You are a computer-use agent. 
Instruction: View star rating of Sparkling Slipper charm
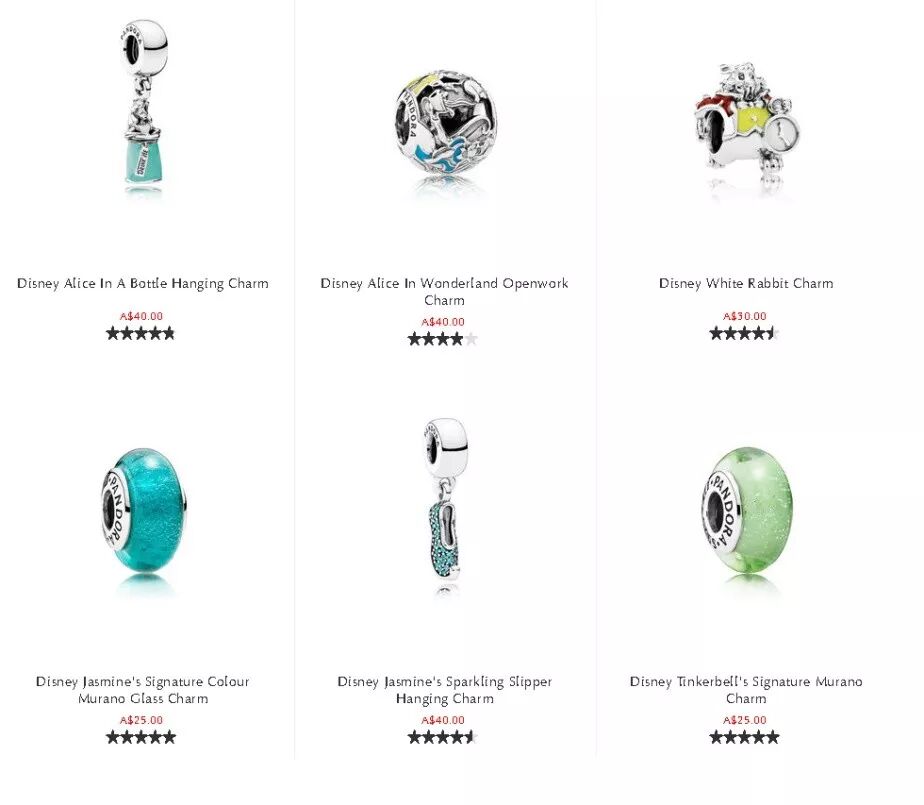(x=443, y=737)
